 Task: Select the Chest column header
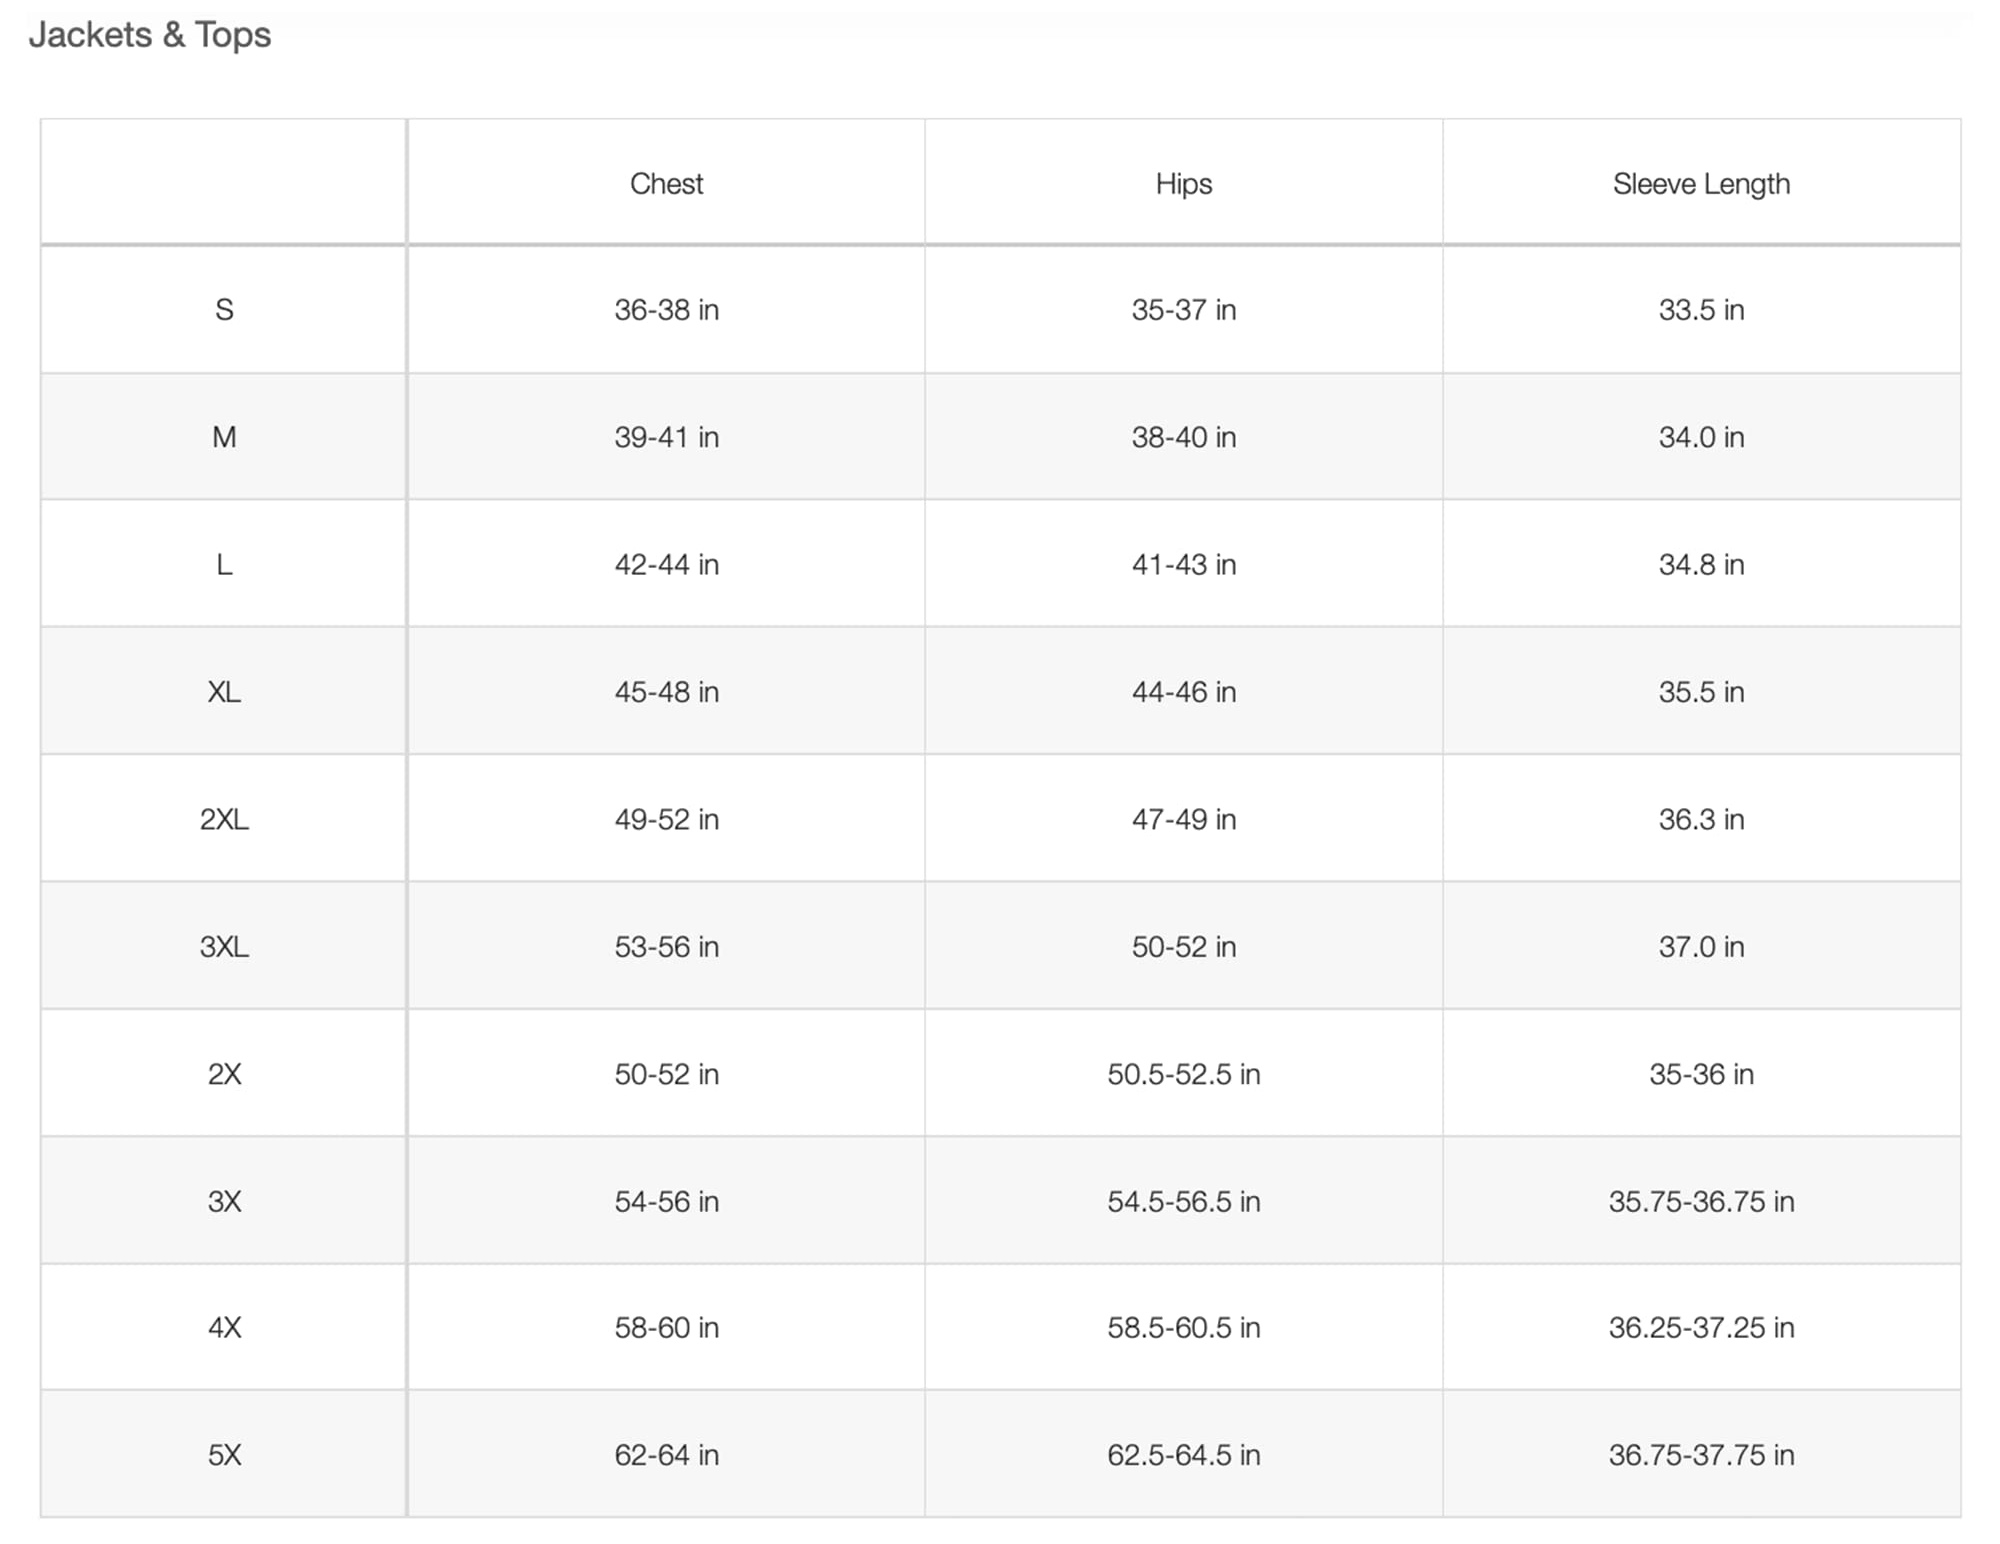666,184
